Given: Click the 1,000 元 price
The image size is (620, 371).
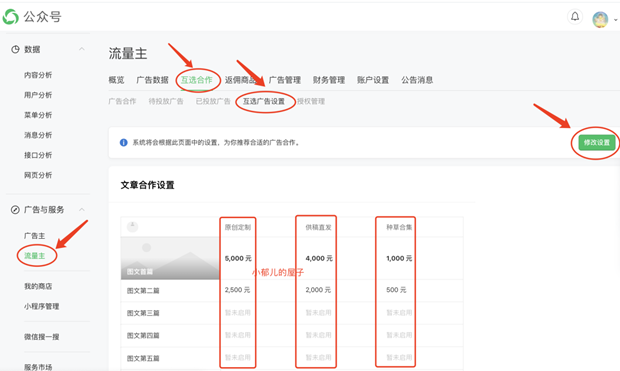Looking at the screenshot, I should pyautogui.click(x=399, y=258).
